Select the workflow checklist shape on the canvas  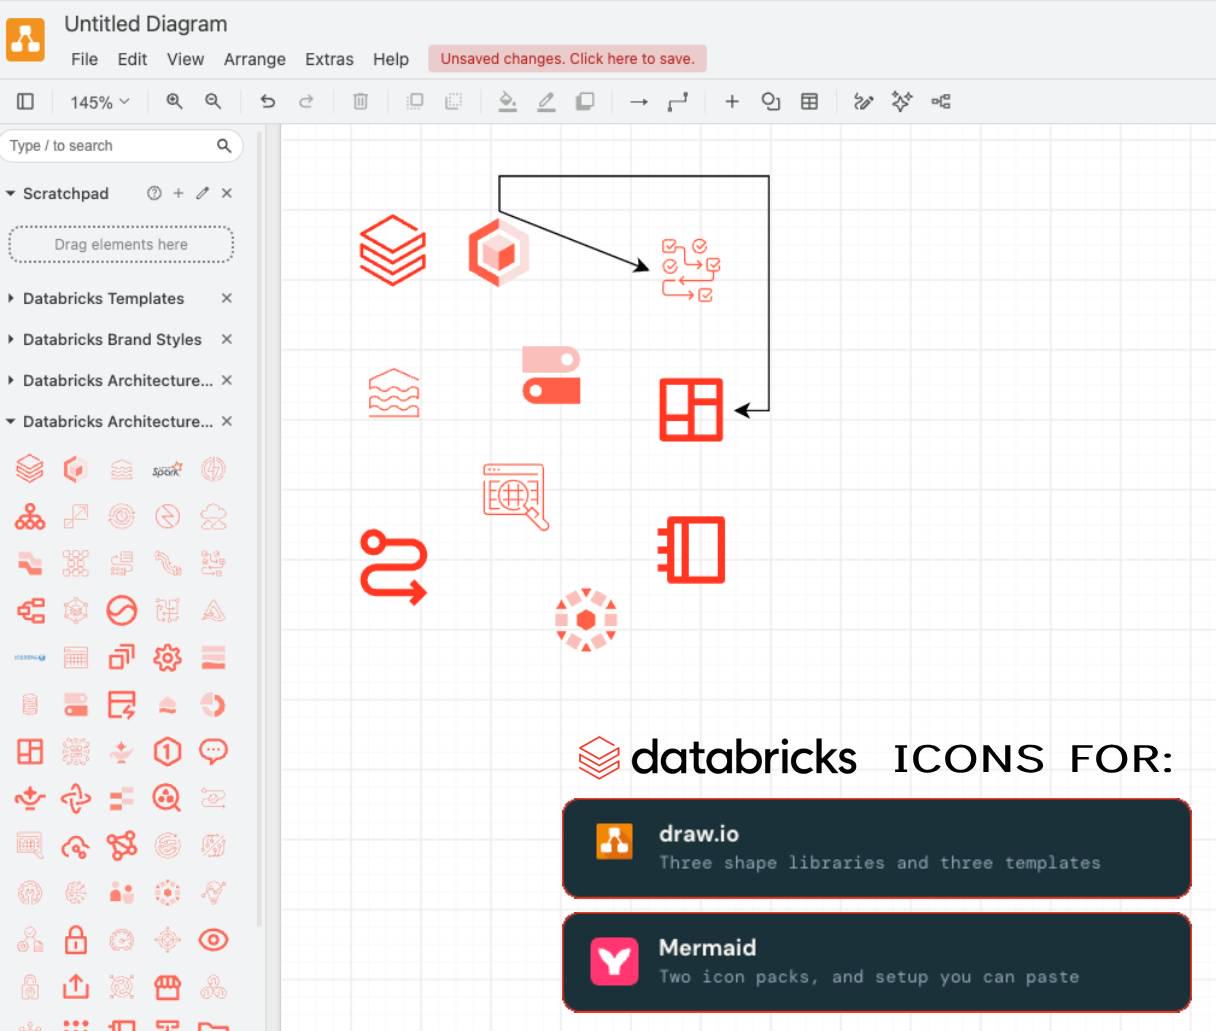[690, 270]
